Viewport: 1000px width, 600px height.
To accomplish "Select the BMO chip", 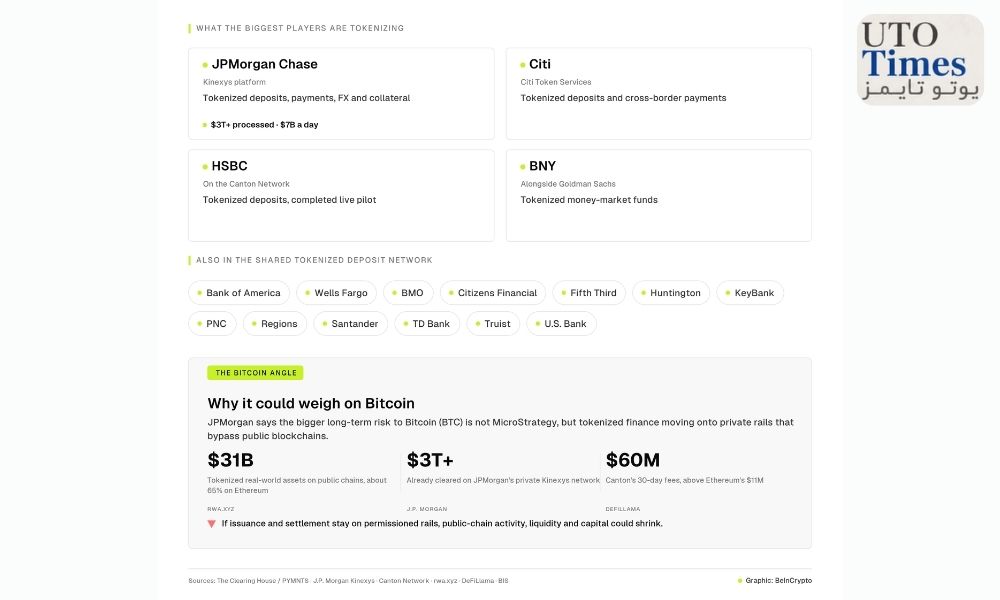I will tap(408, 293).
